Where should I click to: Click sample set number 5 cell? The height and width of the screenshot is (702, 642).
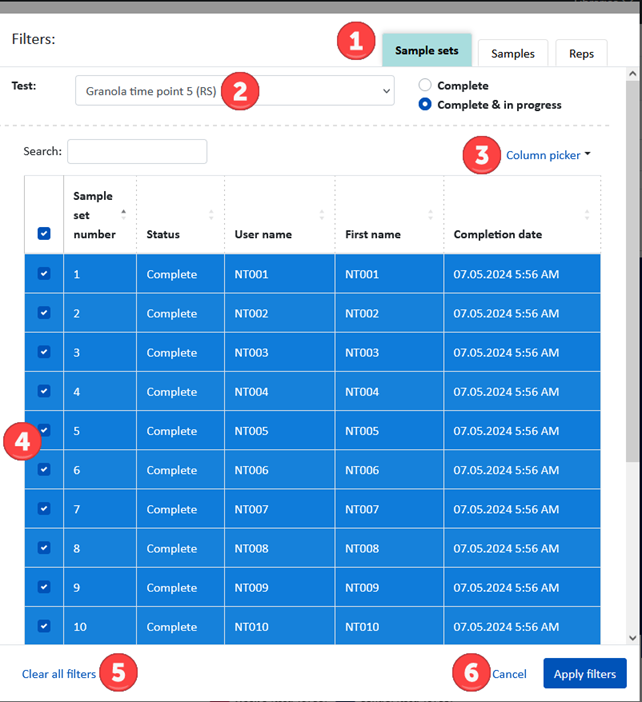point(100,431)
